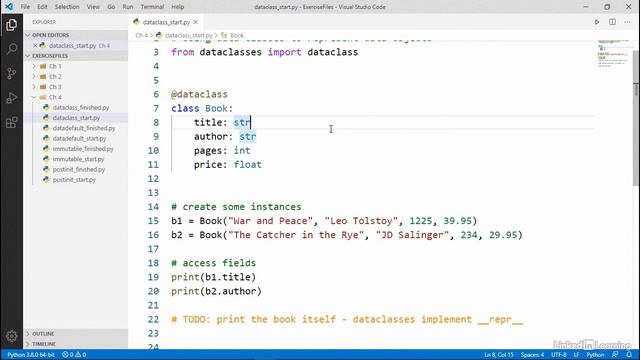This screenshot has width=640, height=360.
Task: Expand the Outline section
Action: pos(76,334)
